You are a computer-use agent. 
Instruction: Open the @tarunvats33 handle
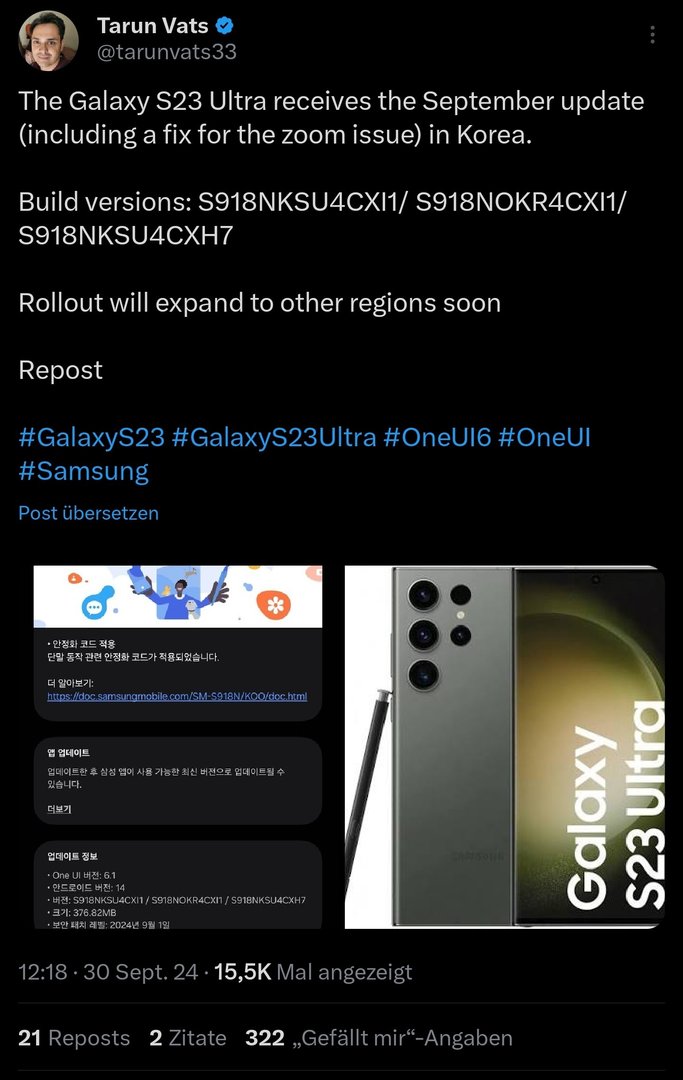tap(167, 52)
